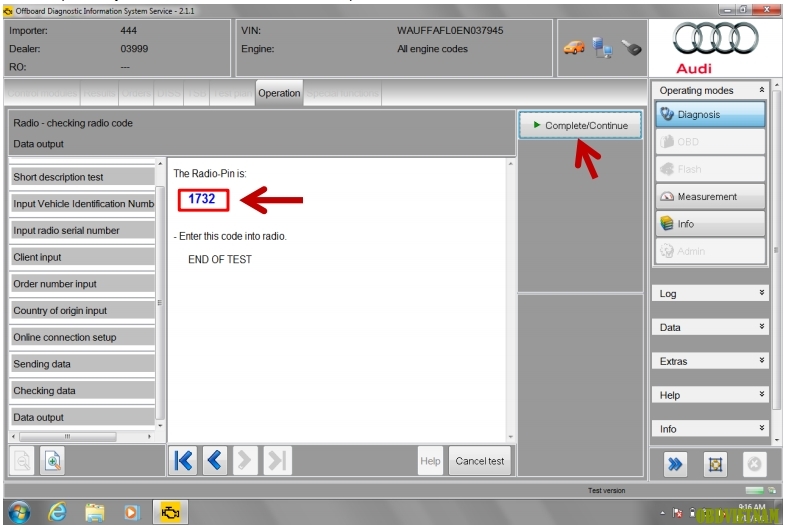Click the ignition key icon
Viewport: 786px width, 527px height.
pos(631,48)
